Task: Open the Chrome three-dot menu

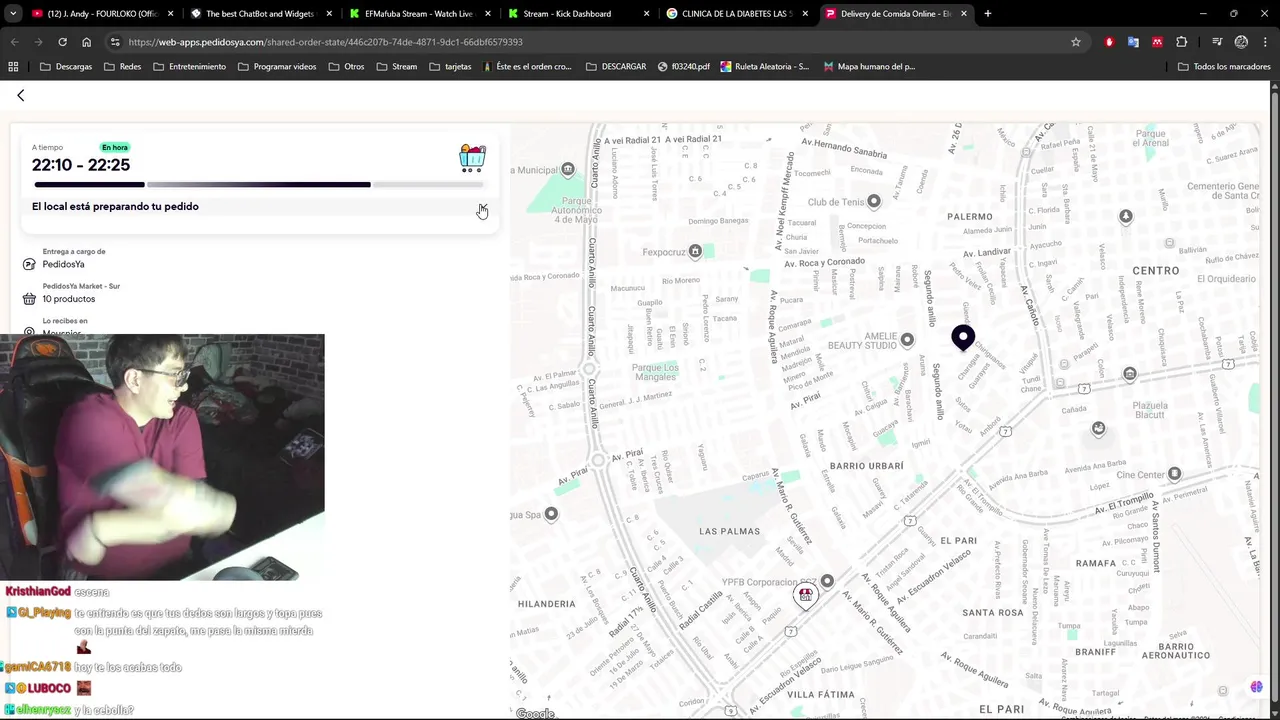Action: coord(1265,42)
